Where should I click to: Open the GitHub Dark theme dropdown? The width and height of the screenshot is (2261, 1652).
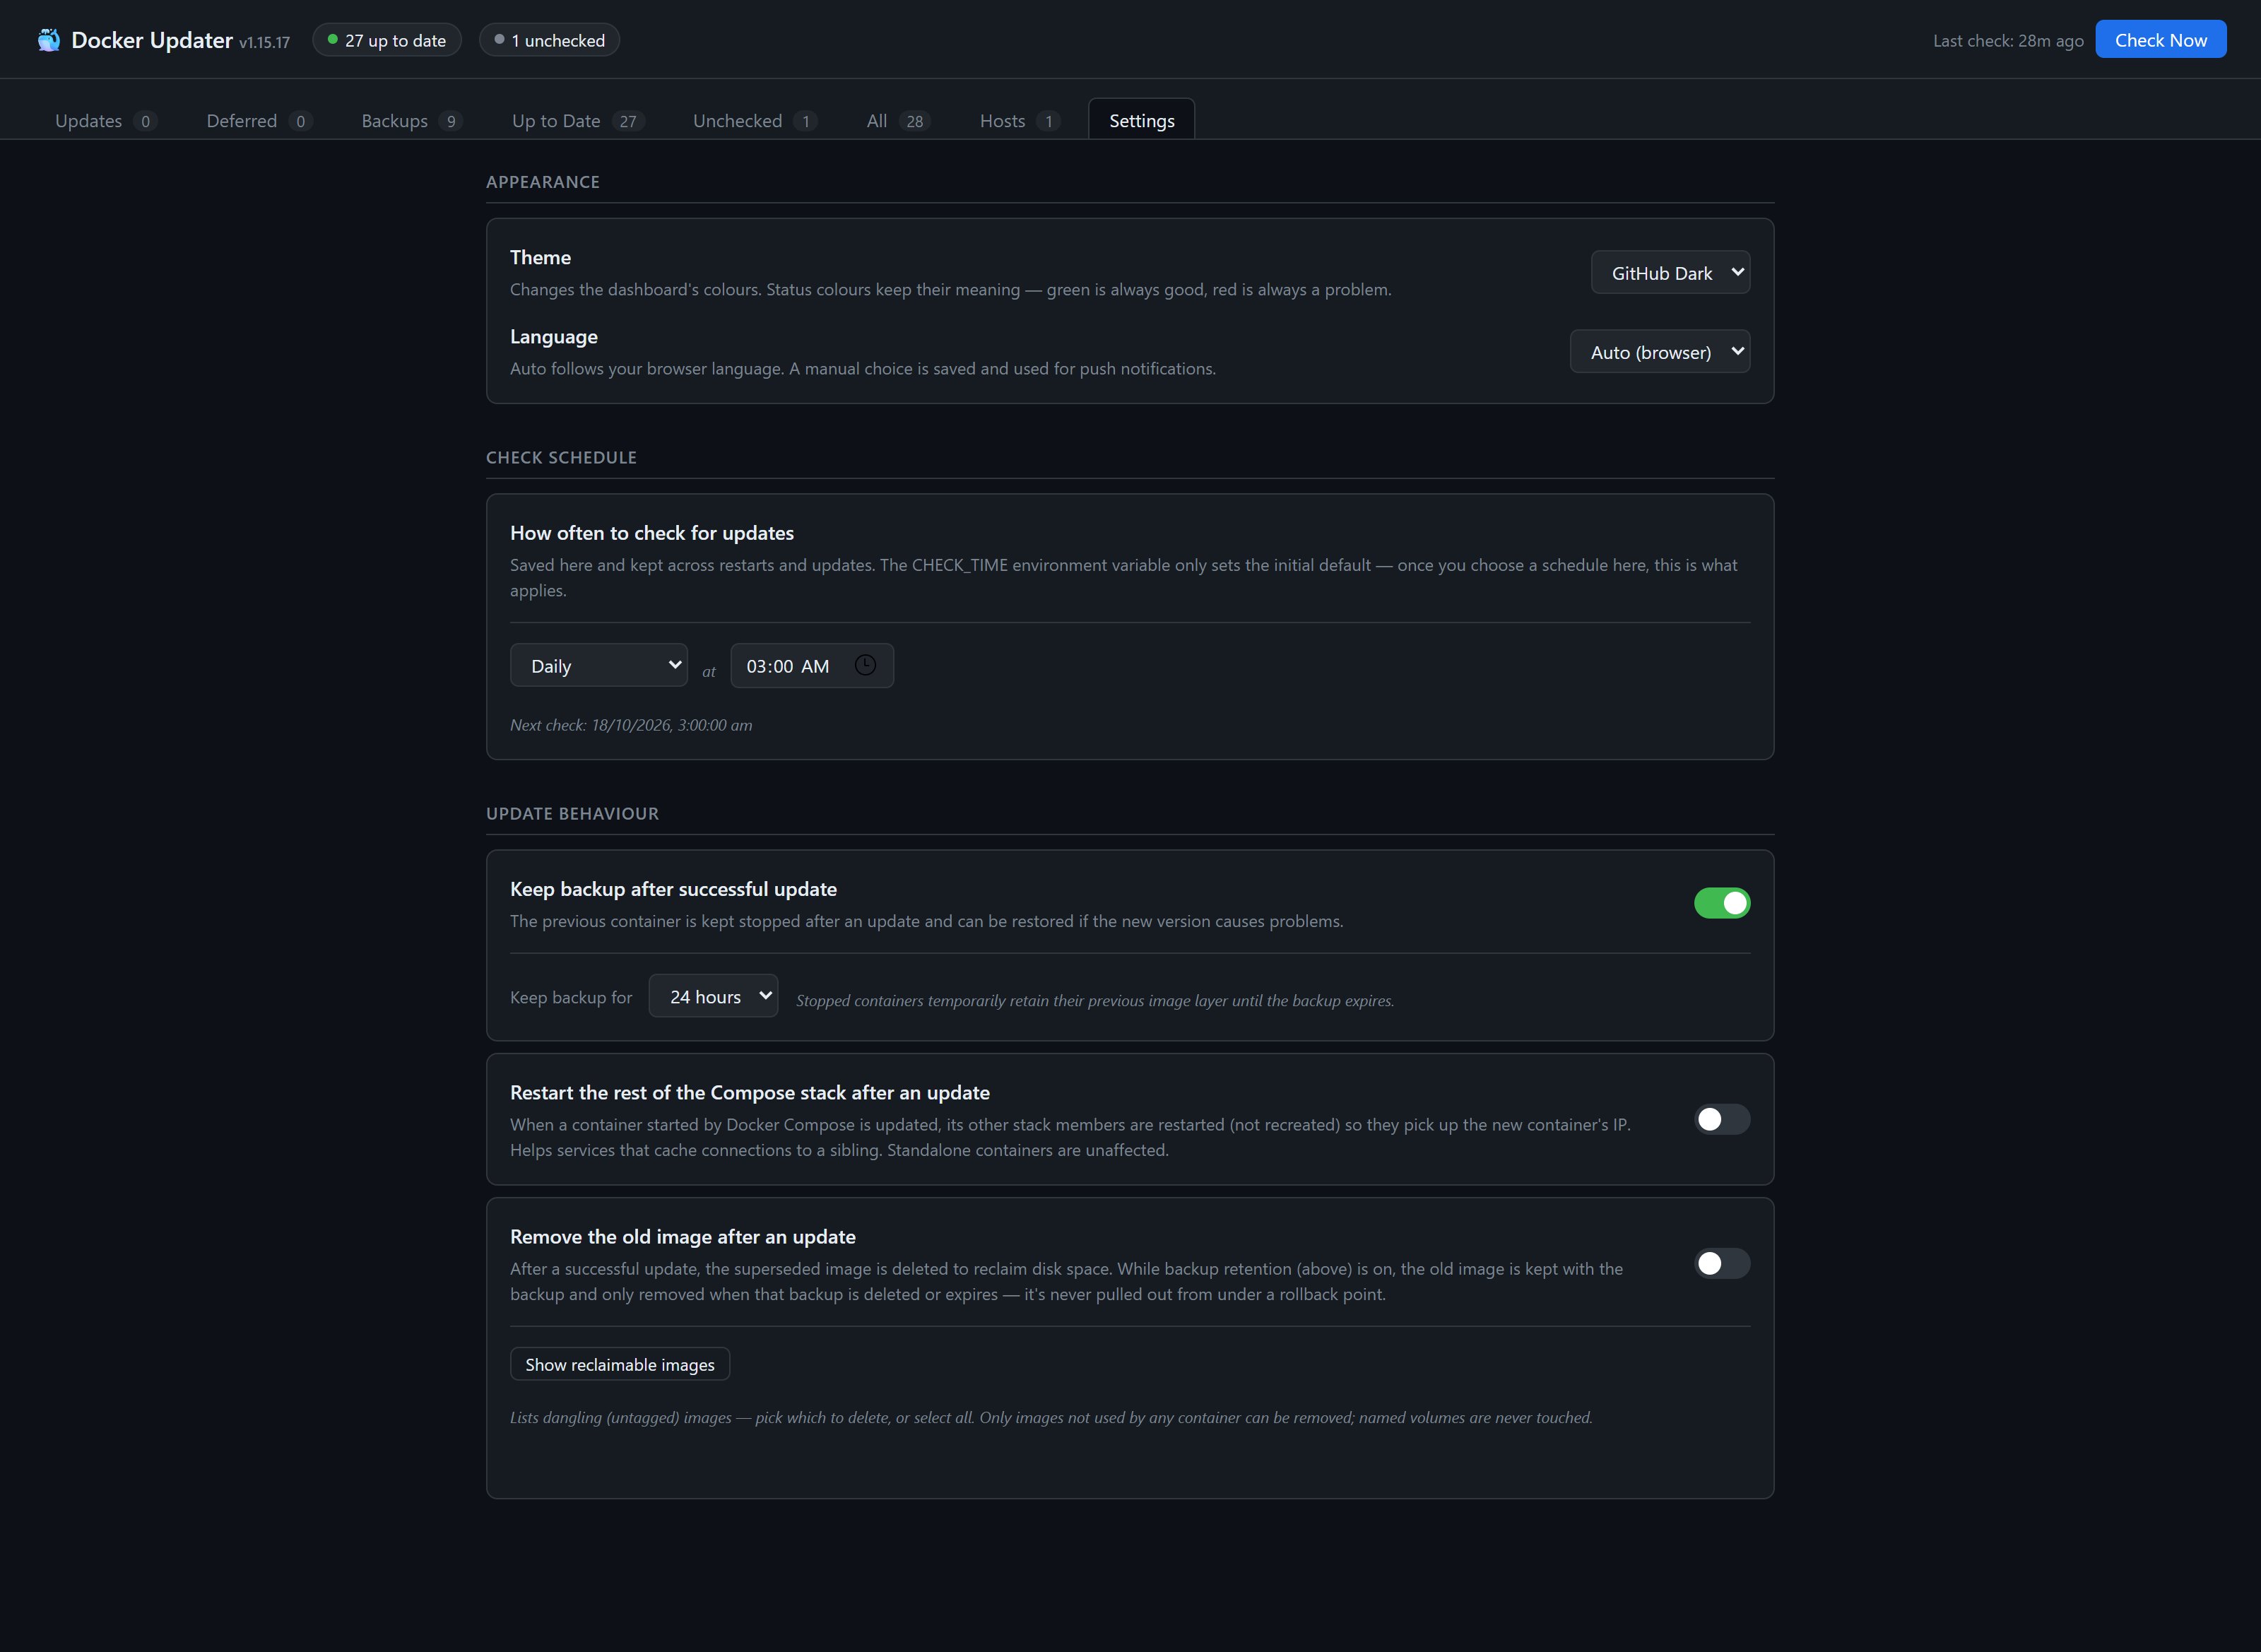[1670, 272]
